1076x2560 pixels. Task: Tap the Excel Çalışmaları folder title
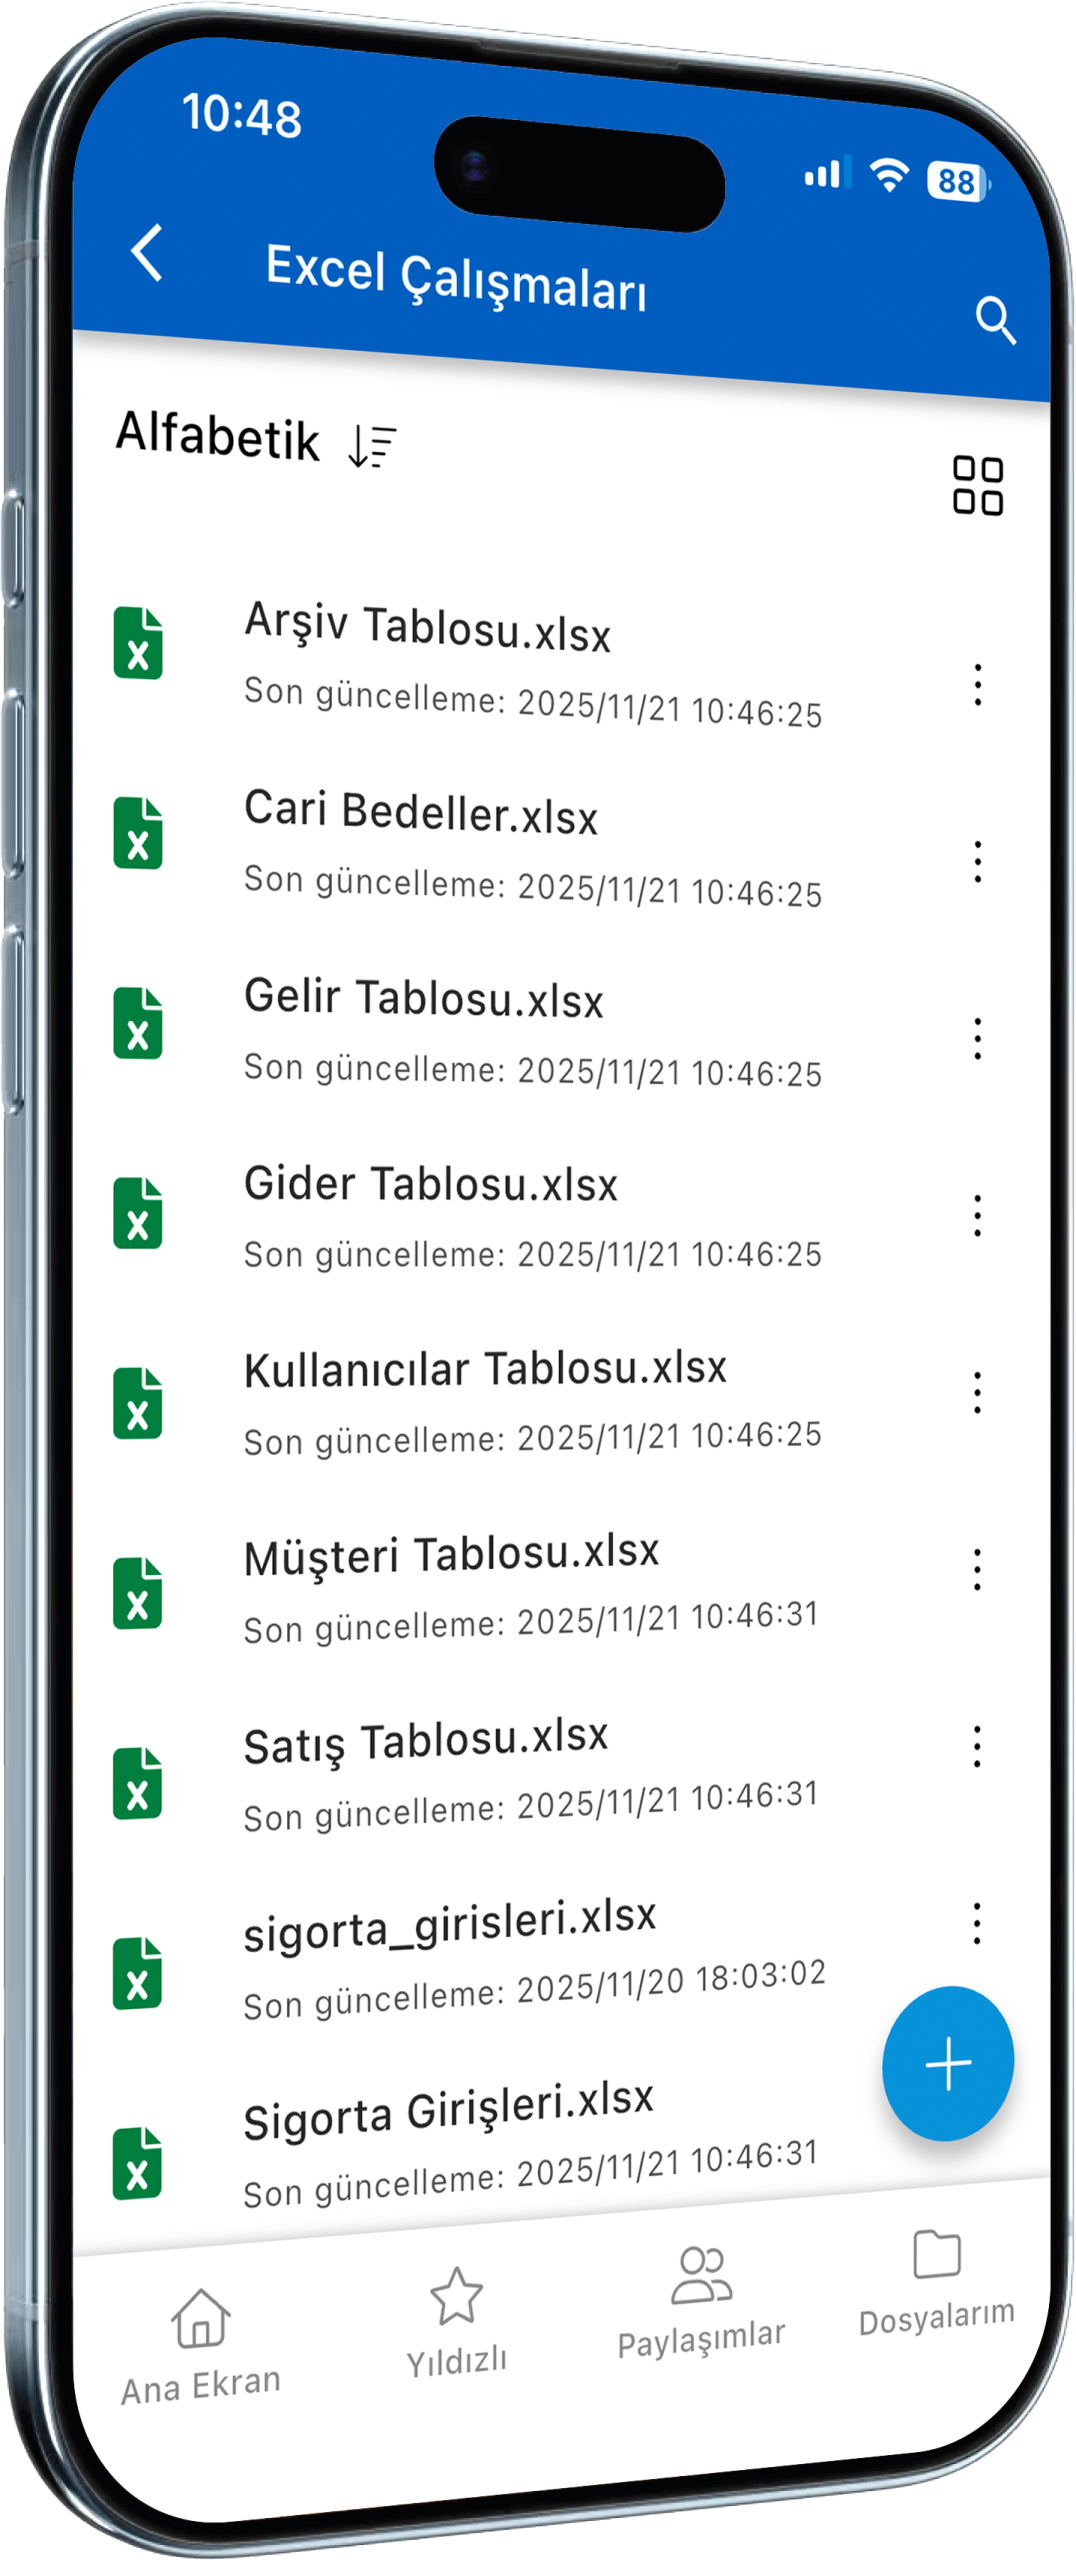[x=456, y=279]
